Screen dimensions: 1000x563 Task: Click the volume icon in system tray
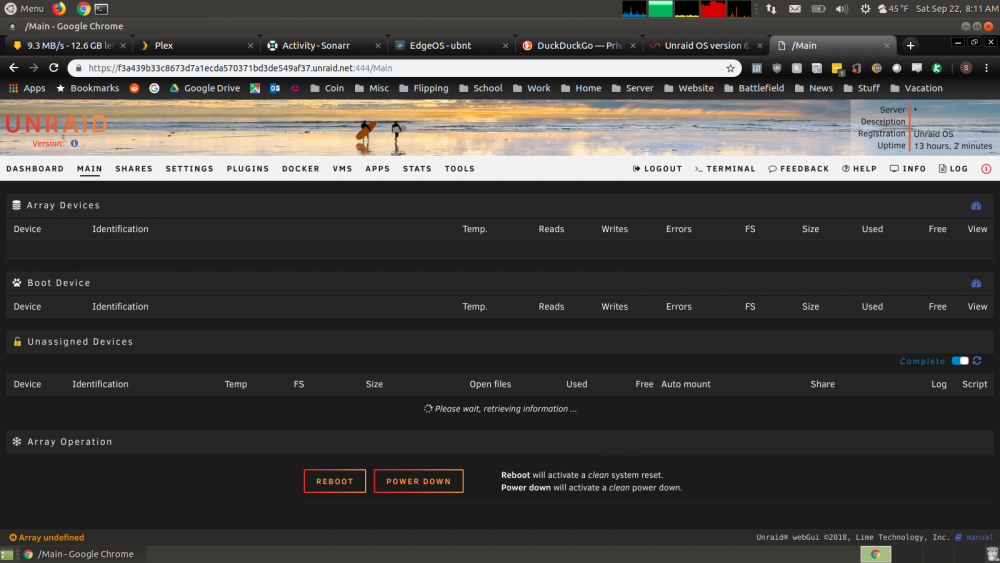click(x=842, y=9)
